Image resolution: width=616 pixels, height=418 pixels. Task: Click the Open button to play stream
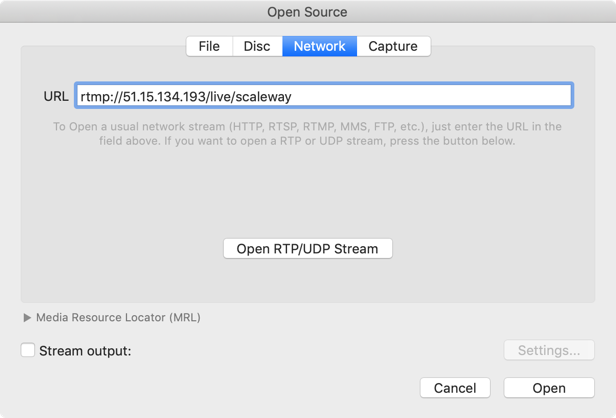coord(549,388)
